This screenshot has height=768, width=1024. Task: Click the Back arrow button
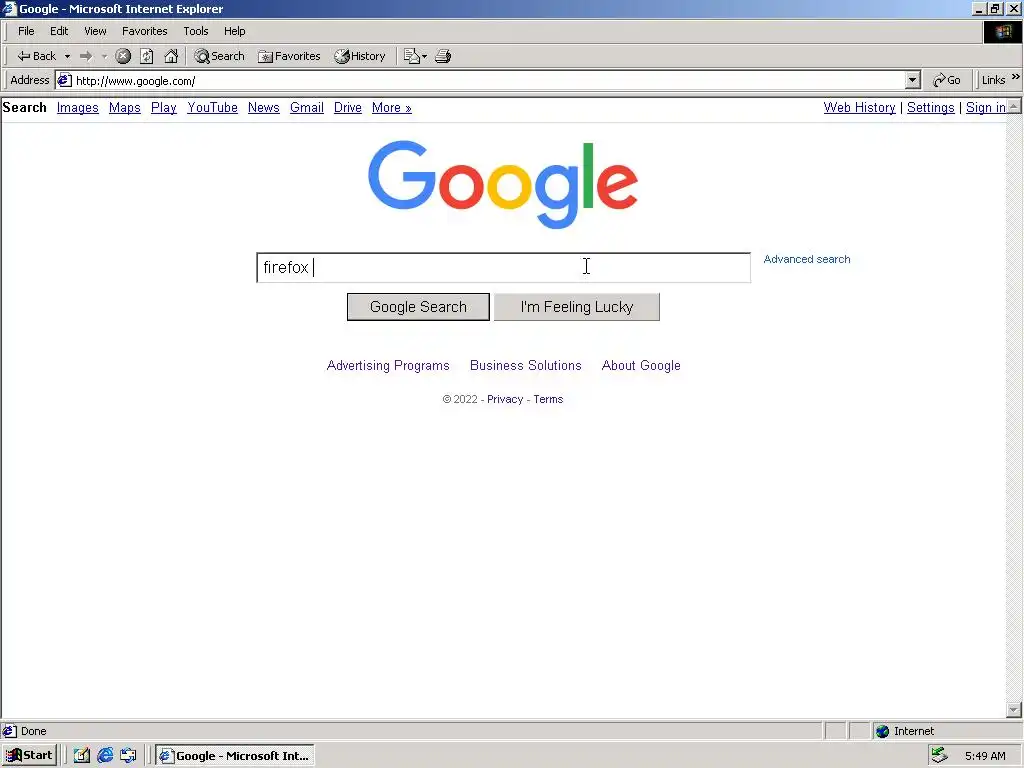tap(36, 56)
